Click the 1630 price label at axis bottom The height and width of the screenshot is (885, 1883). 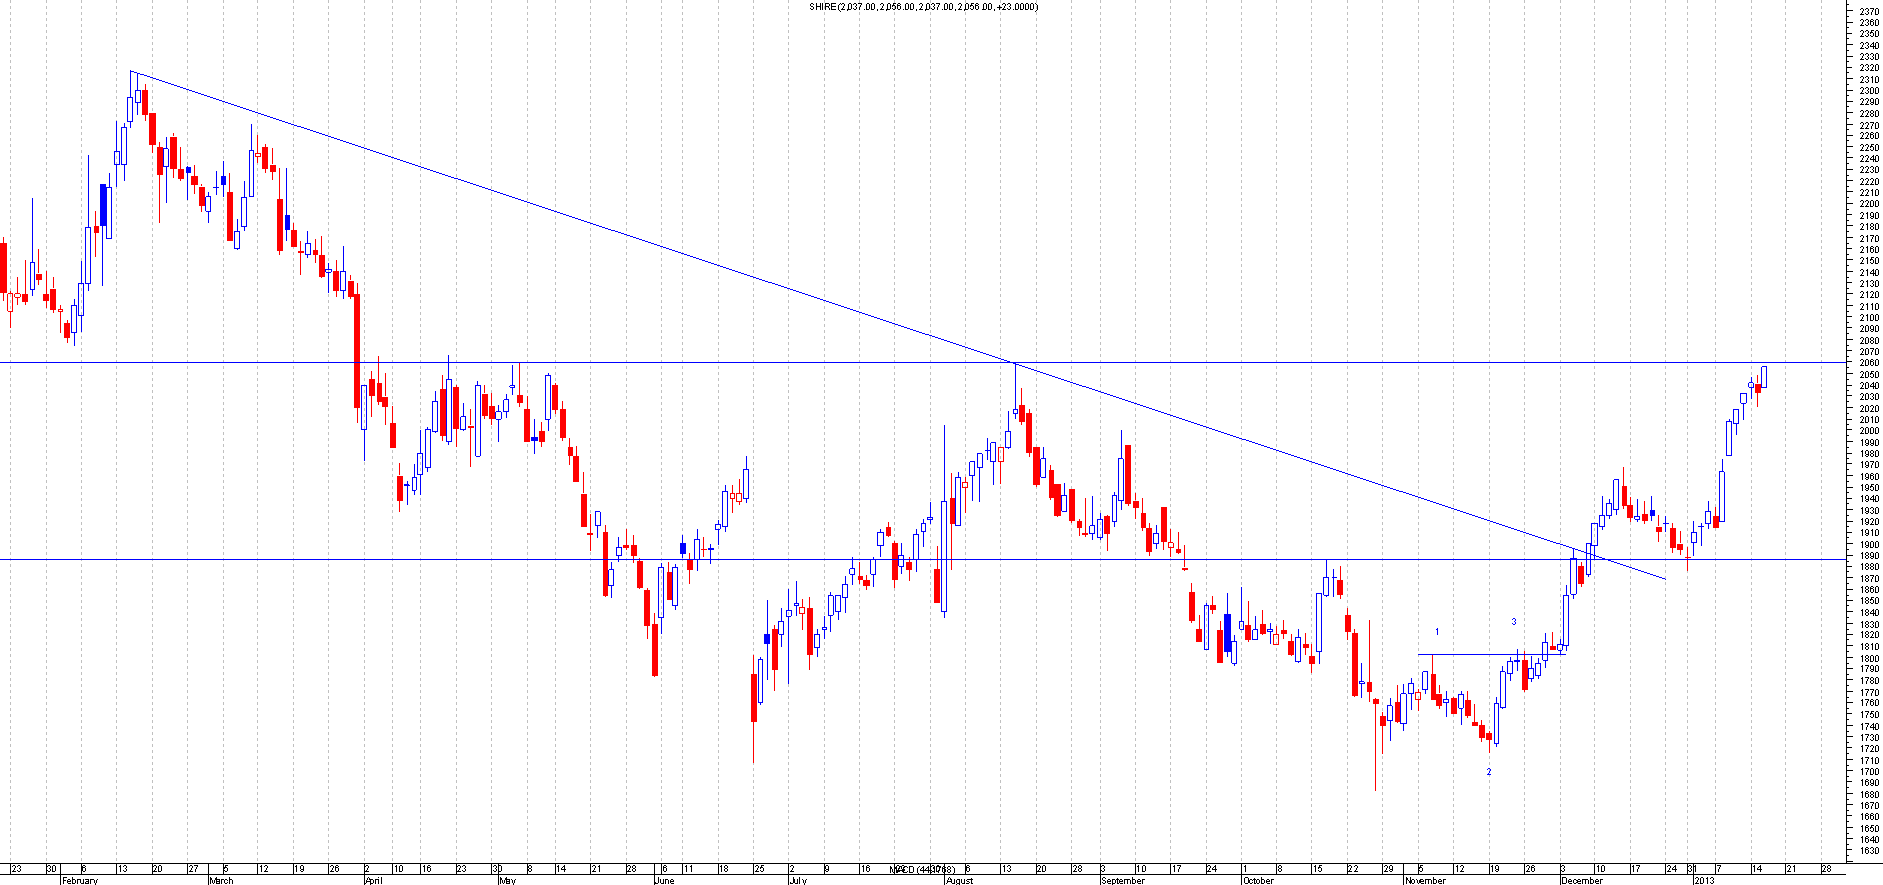pyautogui.click(x=1868, y=851)
